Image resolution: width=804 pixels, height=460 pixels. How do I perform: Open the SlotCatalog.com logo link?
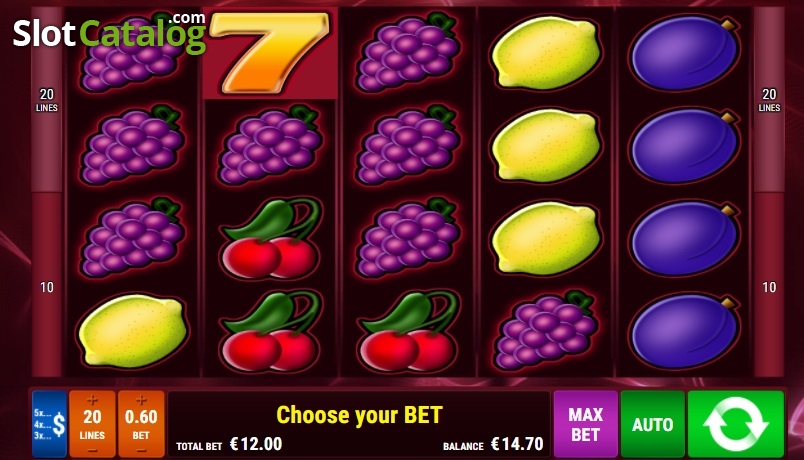pyautogui.click(x=110, y=33)
